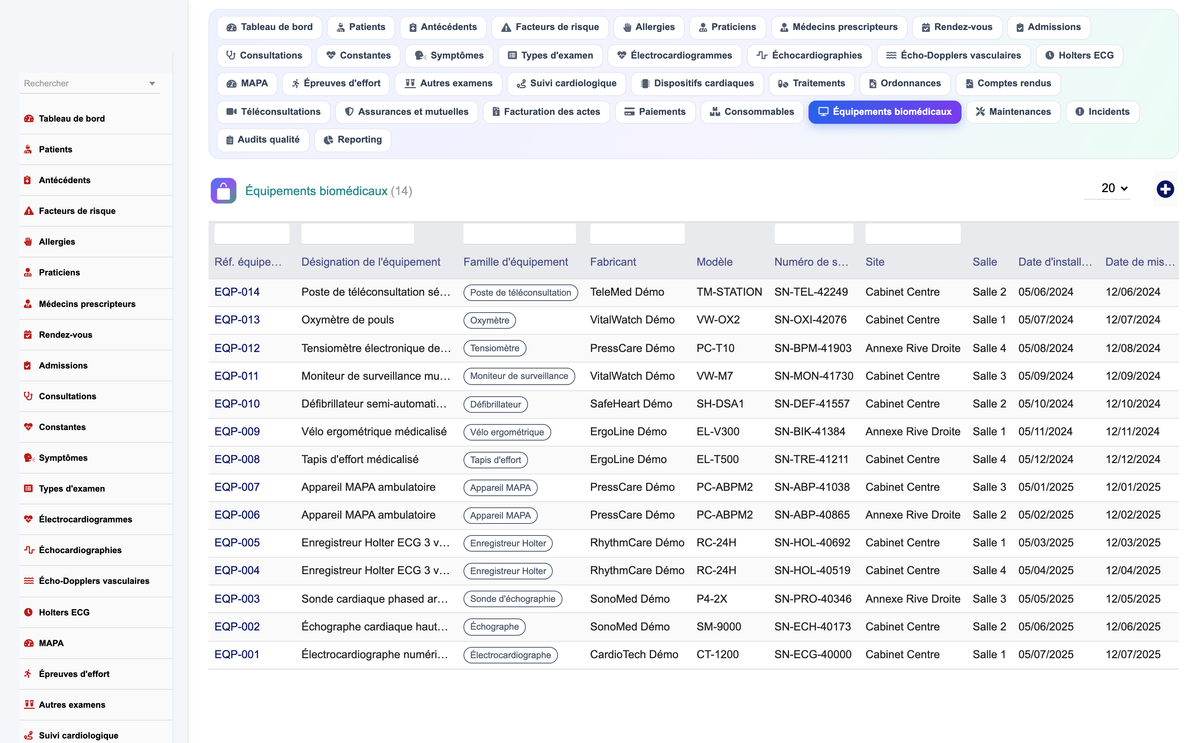Click the Types d'examen sidebar icon
Screen dimensions: 1200x743
28,489
